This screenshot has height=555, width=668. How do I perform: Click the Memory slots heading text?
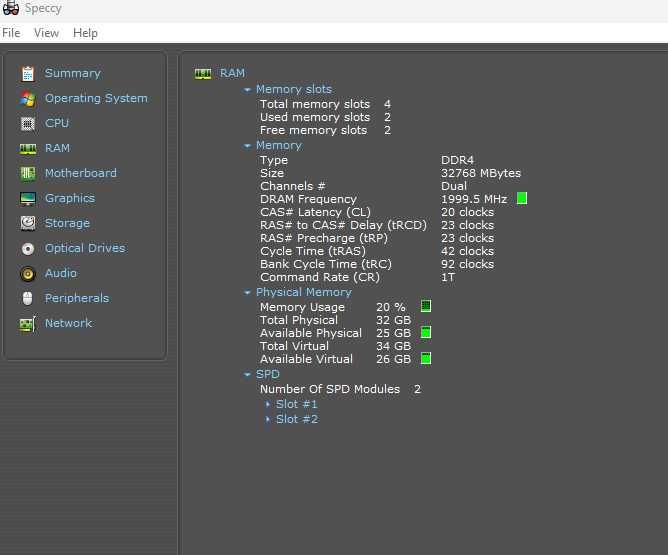click(x=294, y=89)
